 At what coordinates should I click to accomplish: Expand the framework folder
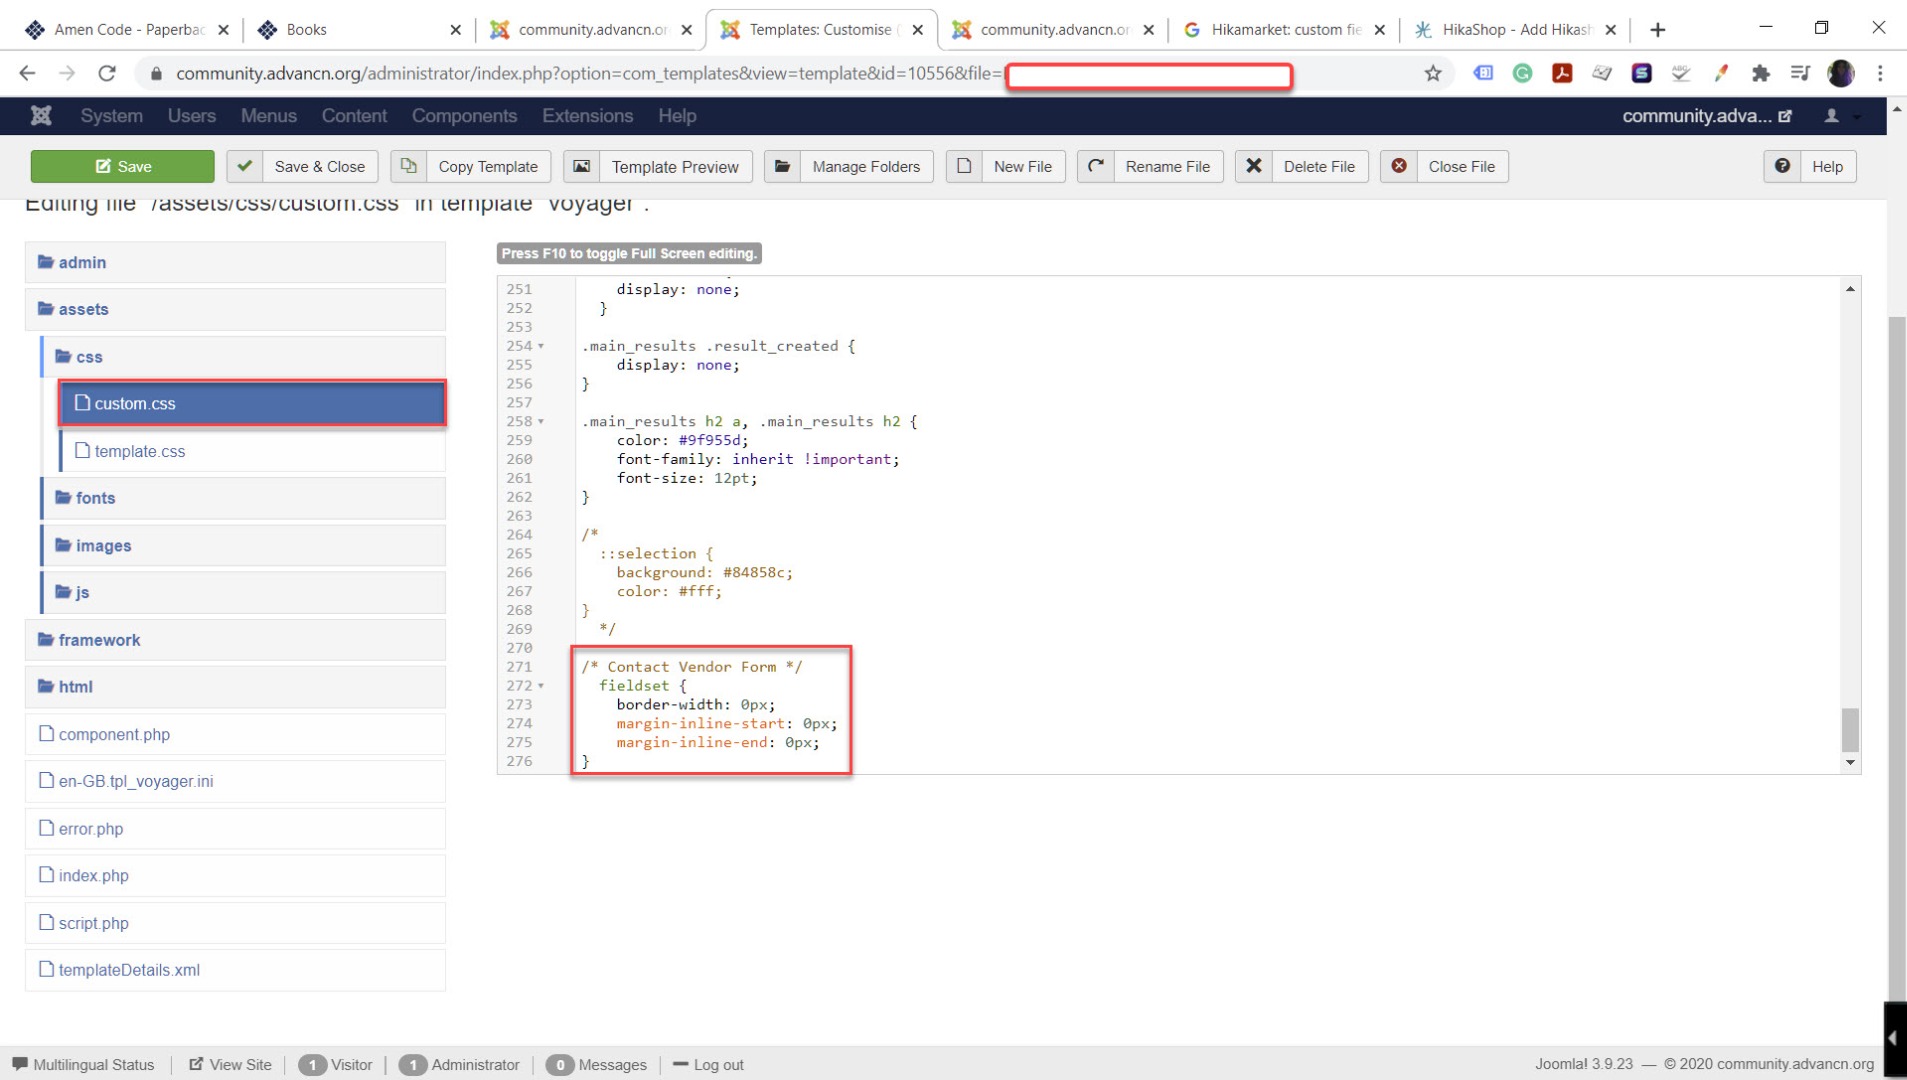[99, 640]
